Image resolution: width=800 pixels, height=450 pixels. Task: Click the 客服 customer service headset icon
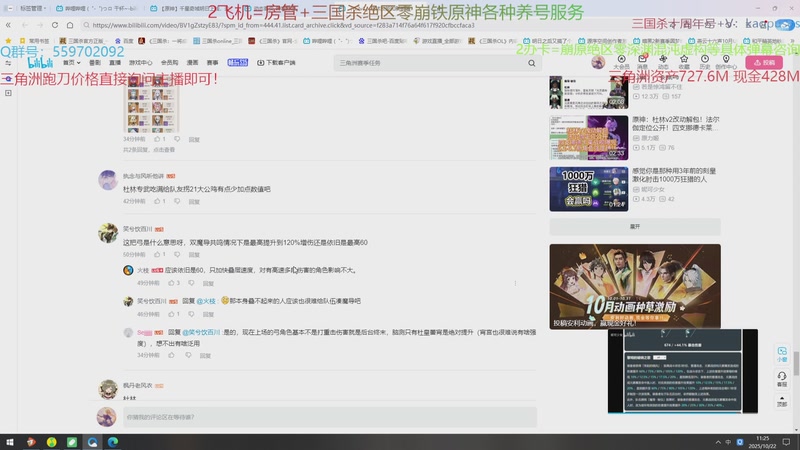(x=782, y=379)
